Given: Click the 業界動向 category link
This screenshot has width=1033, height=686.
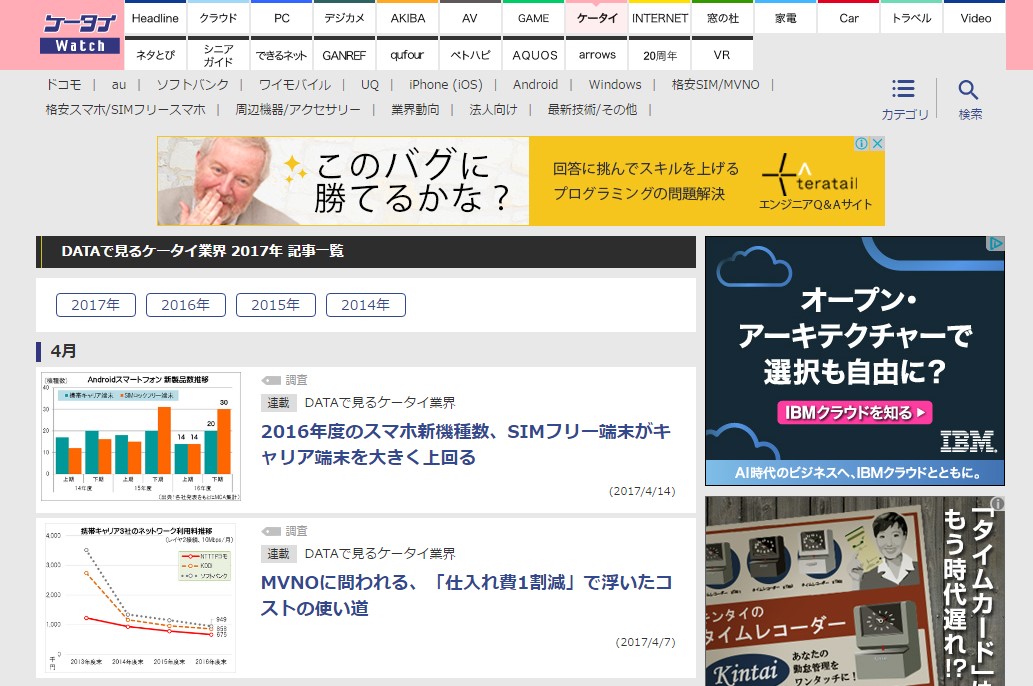Looking at the screenshot, I should pyautogui.click(x=415, y=109).
